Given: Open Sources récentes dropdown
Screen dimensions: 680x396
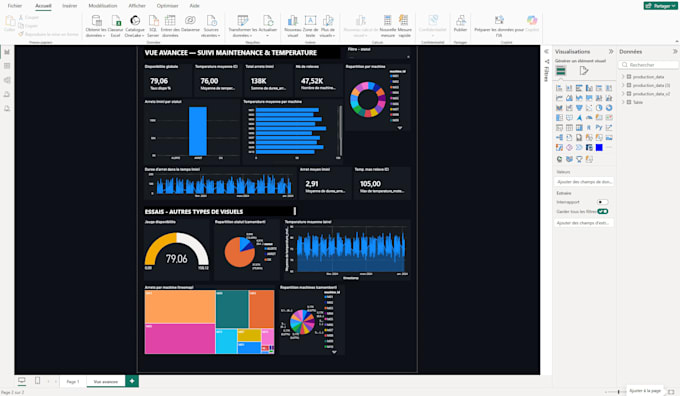Looking at the screenshot, I should coord(211,26).
